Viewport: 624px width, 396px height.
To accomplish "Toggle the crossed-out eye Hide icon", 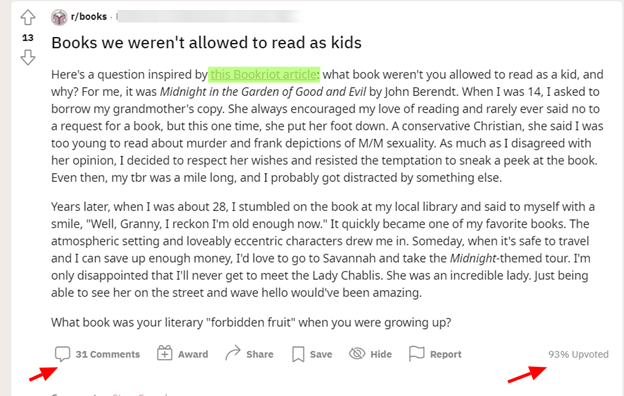I will [357, 353].
